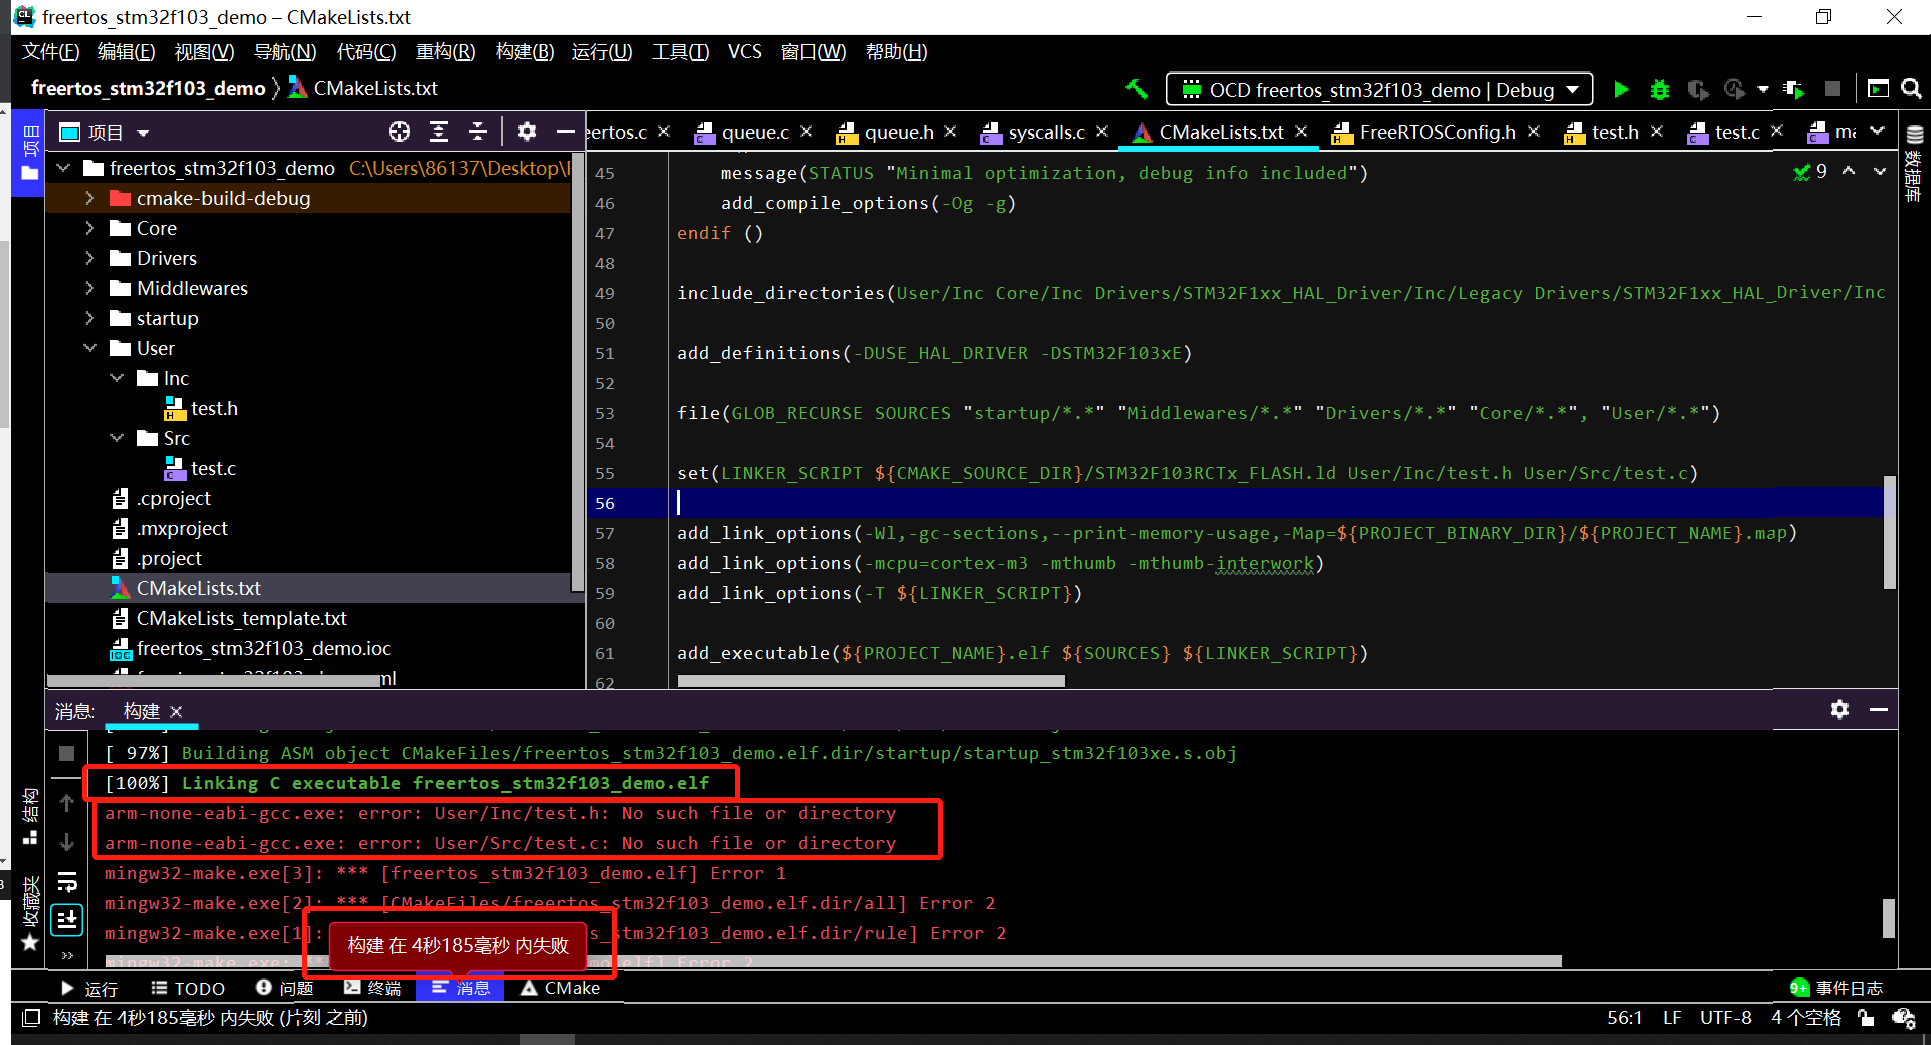Click the Debug bug icon
Image resolution: width=1931 pixels, height=1045 pixels.
point(1659,90)
